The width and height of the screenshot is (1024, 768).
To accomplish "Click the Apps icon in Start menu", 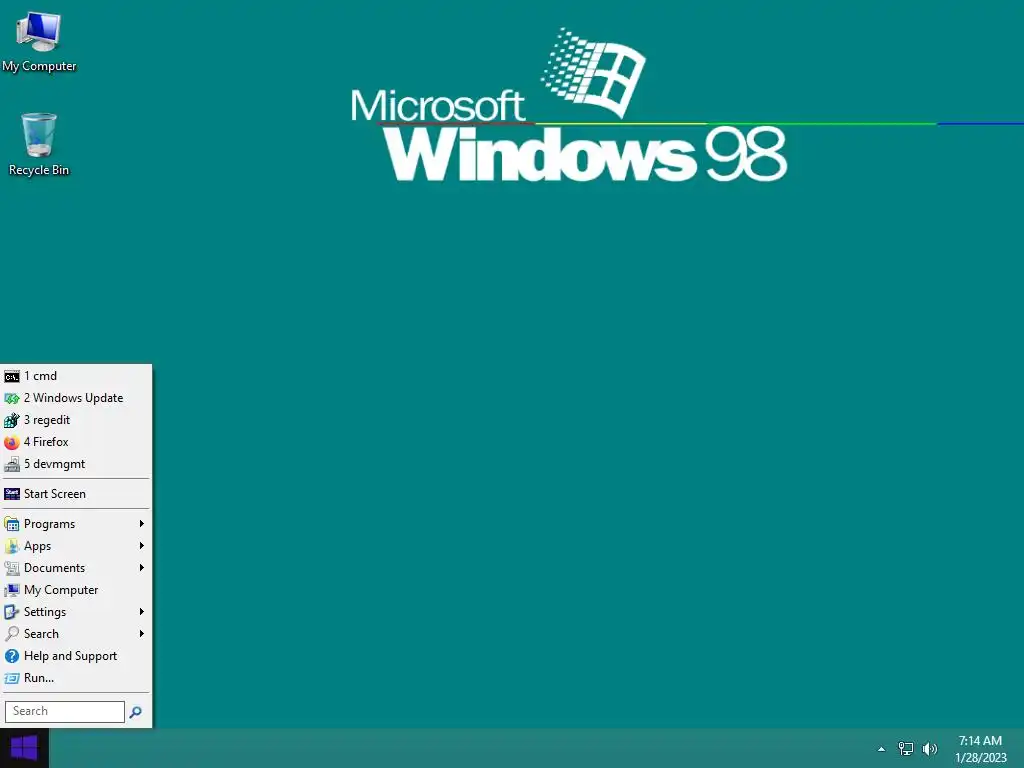I will (x=12, y=546).
